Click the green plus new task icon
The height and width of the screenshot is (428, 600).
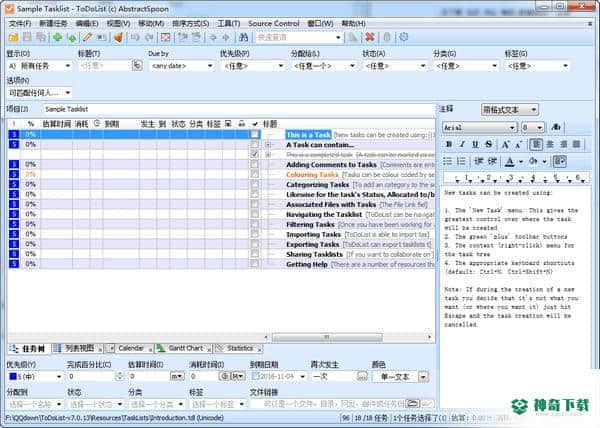click(57, 37)
